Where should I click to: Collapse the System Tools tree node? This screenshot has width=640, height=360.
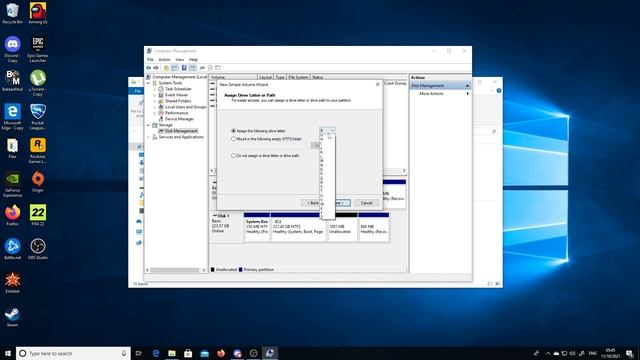click(x=149, y=83)
